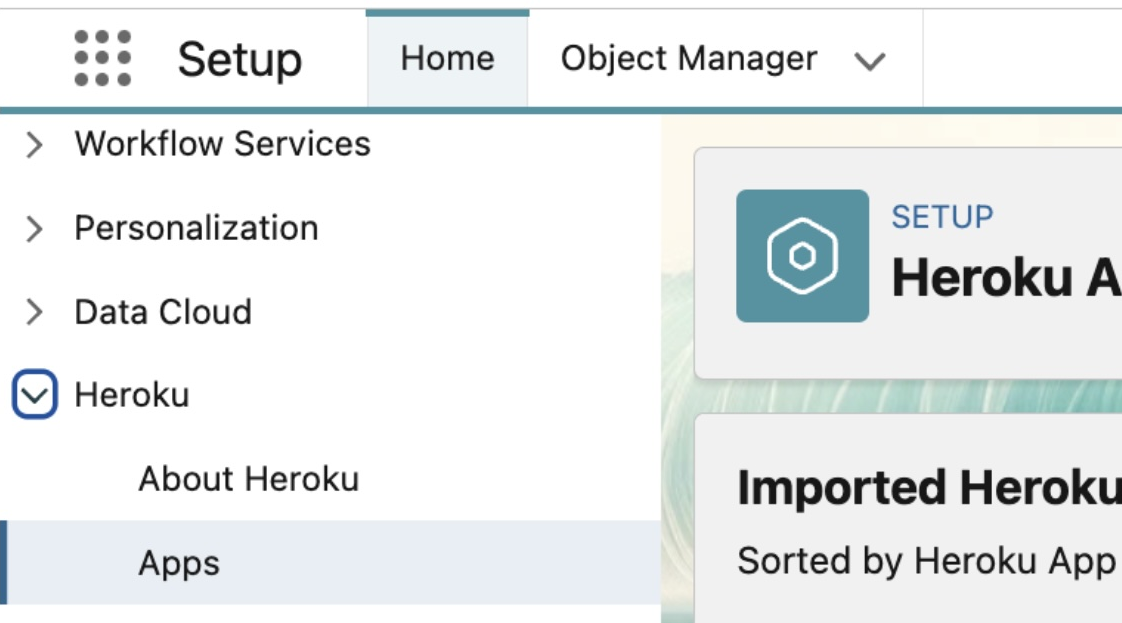Select the Workflow Services tree label
Screen dimensions: 1122x623
click(x=222, y=144)
